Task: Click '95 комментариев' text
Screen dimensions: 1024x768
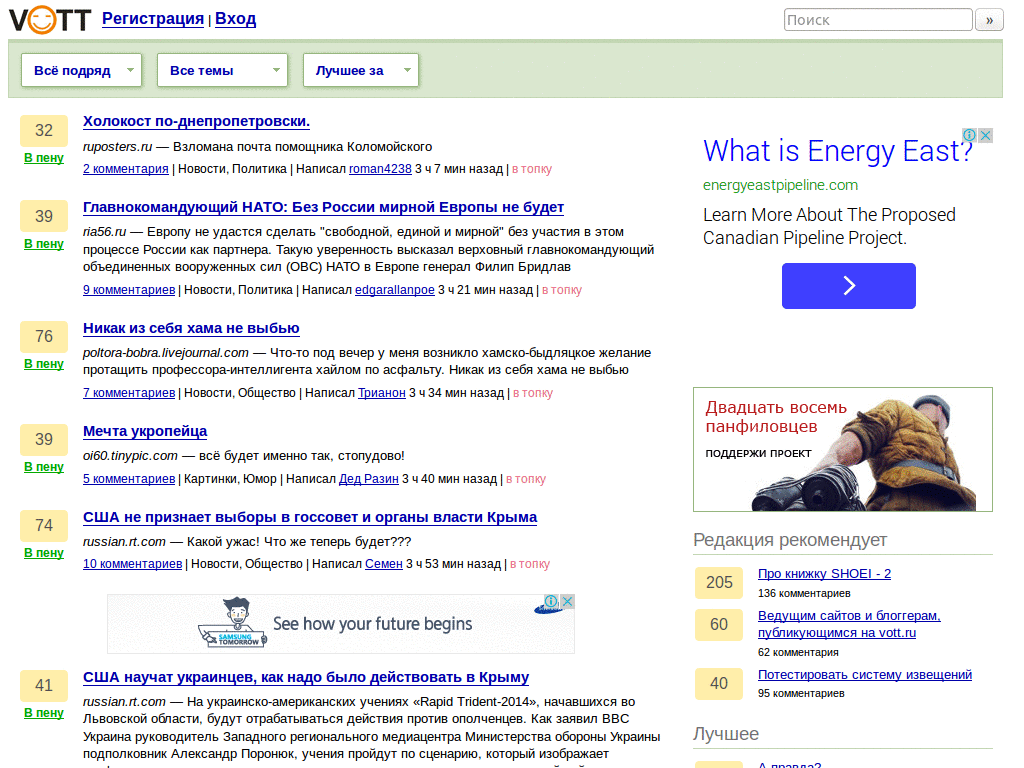Action: (x=801, y=694)
